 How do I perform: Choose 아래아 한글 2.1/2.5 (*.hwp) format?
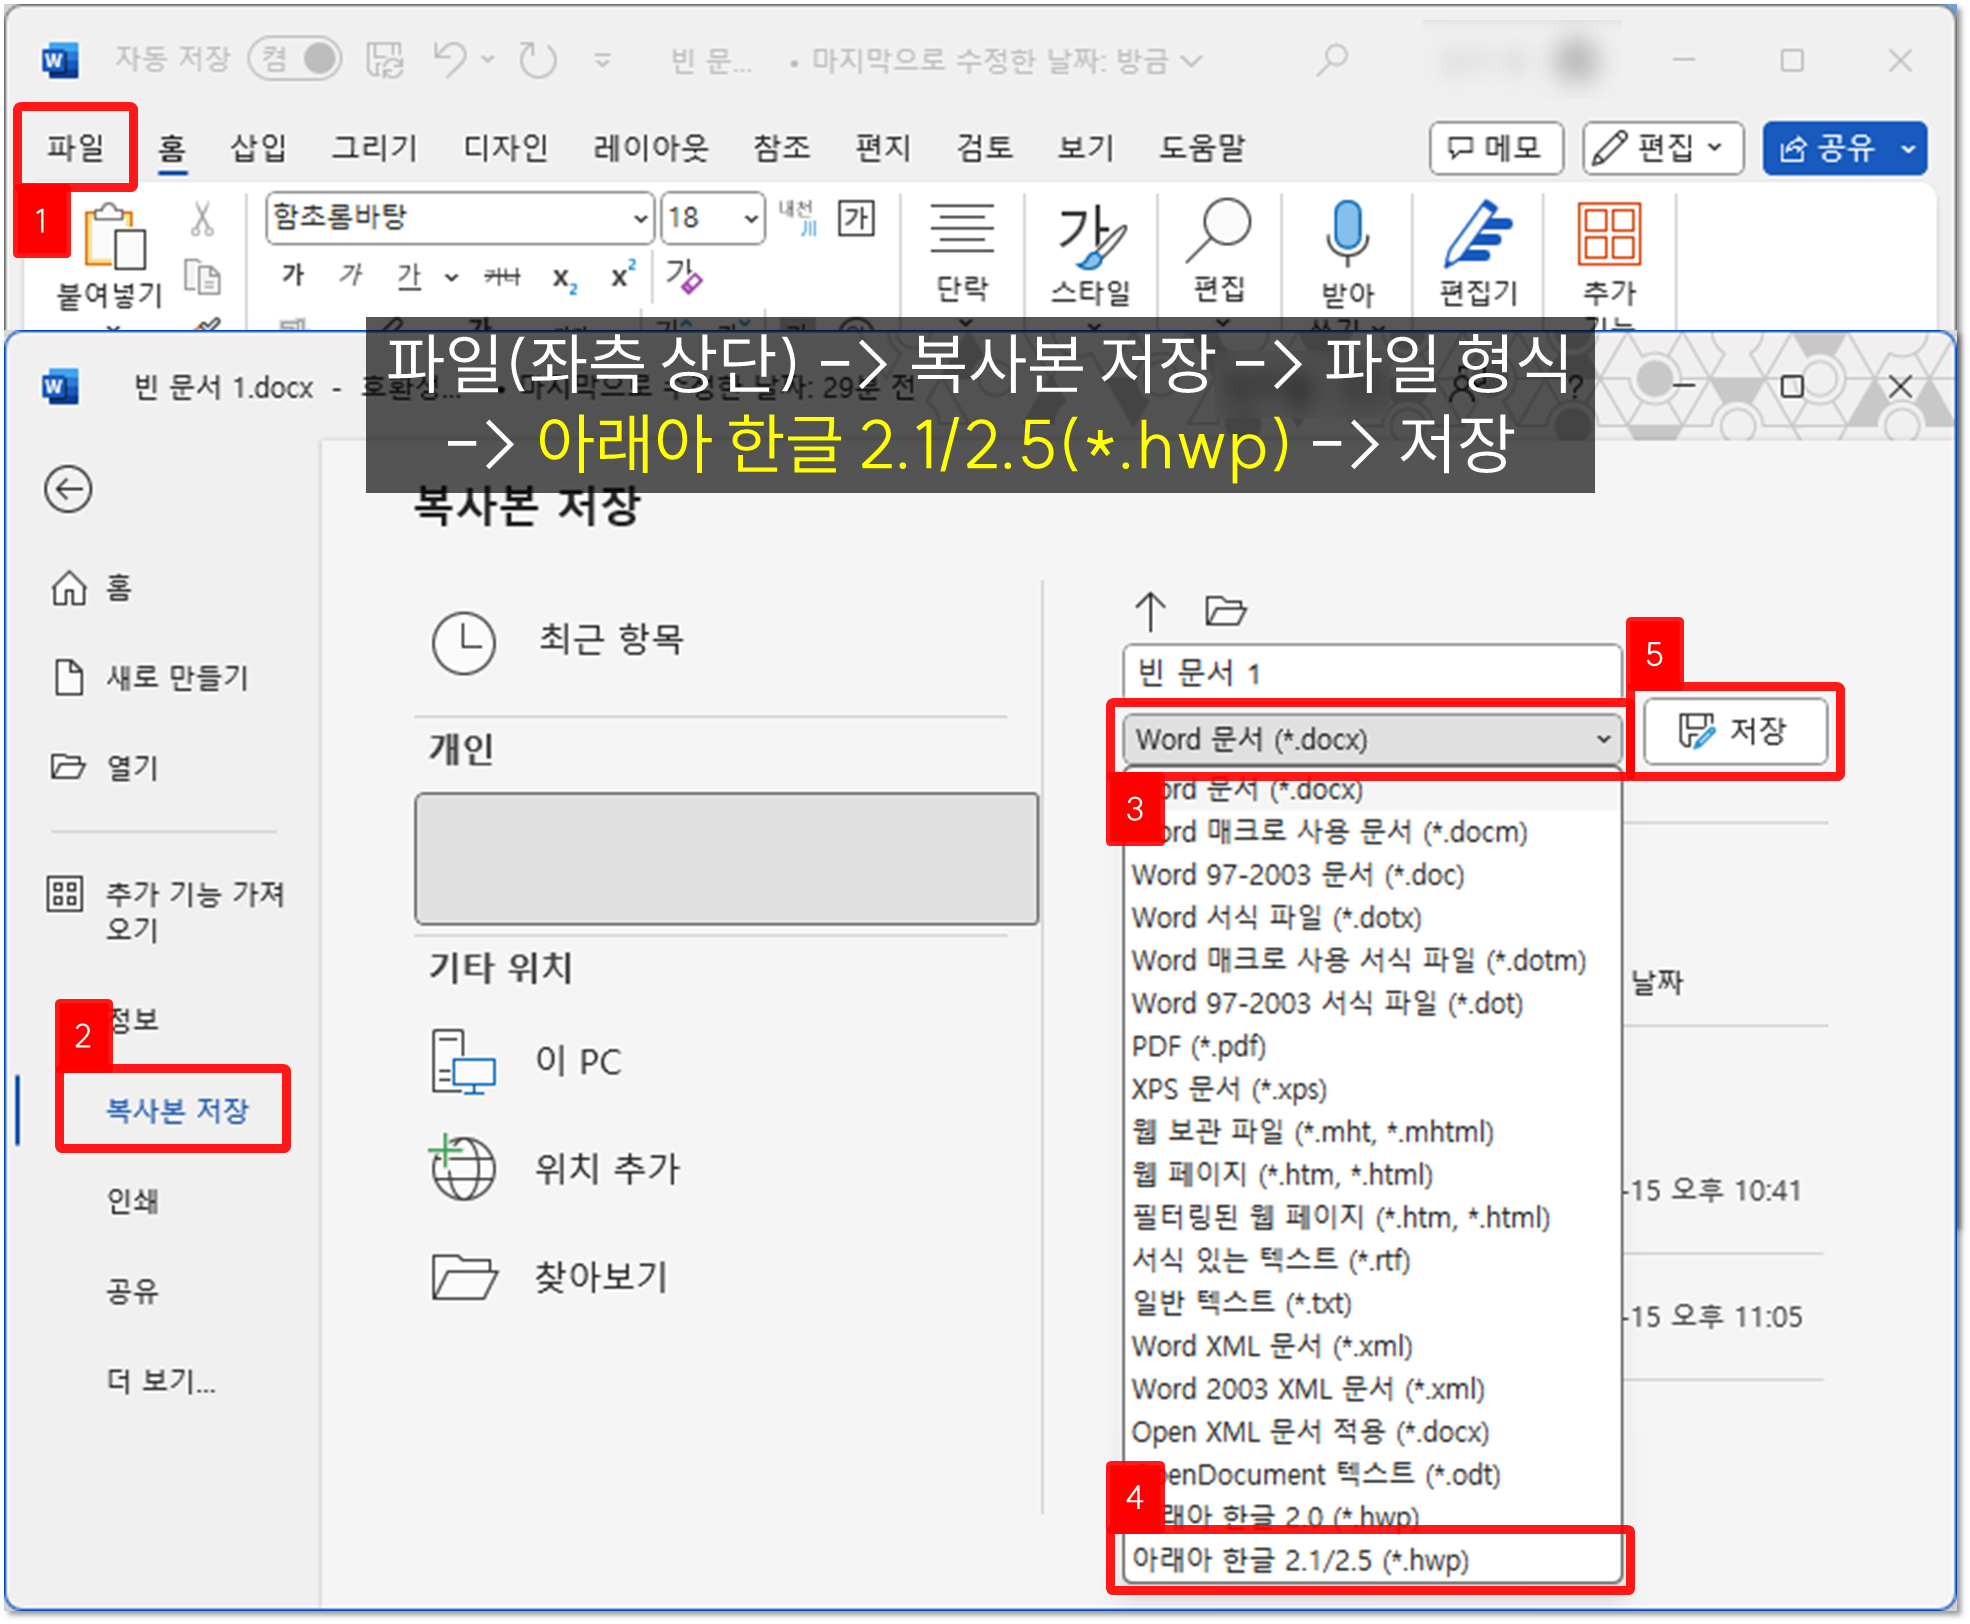click(x=1300, y=1560)
